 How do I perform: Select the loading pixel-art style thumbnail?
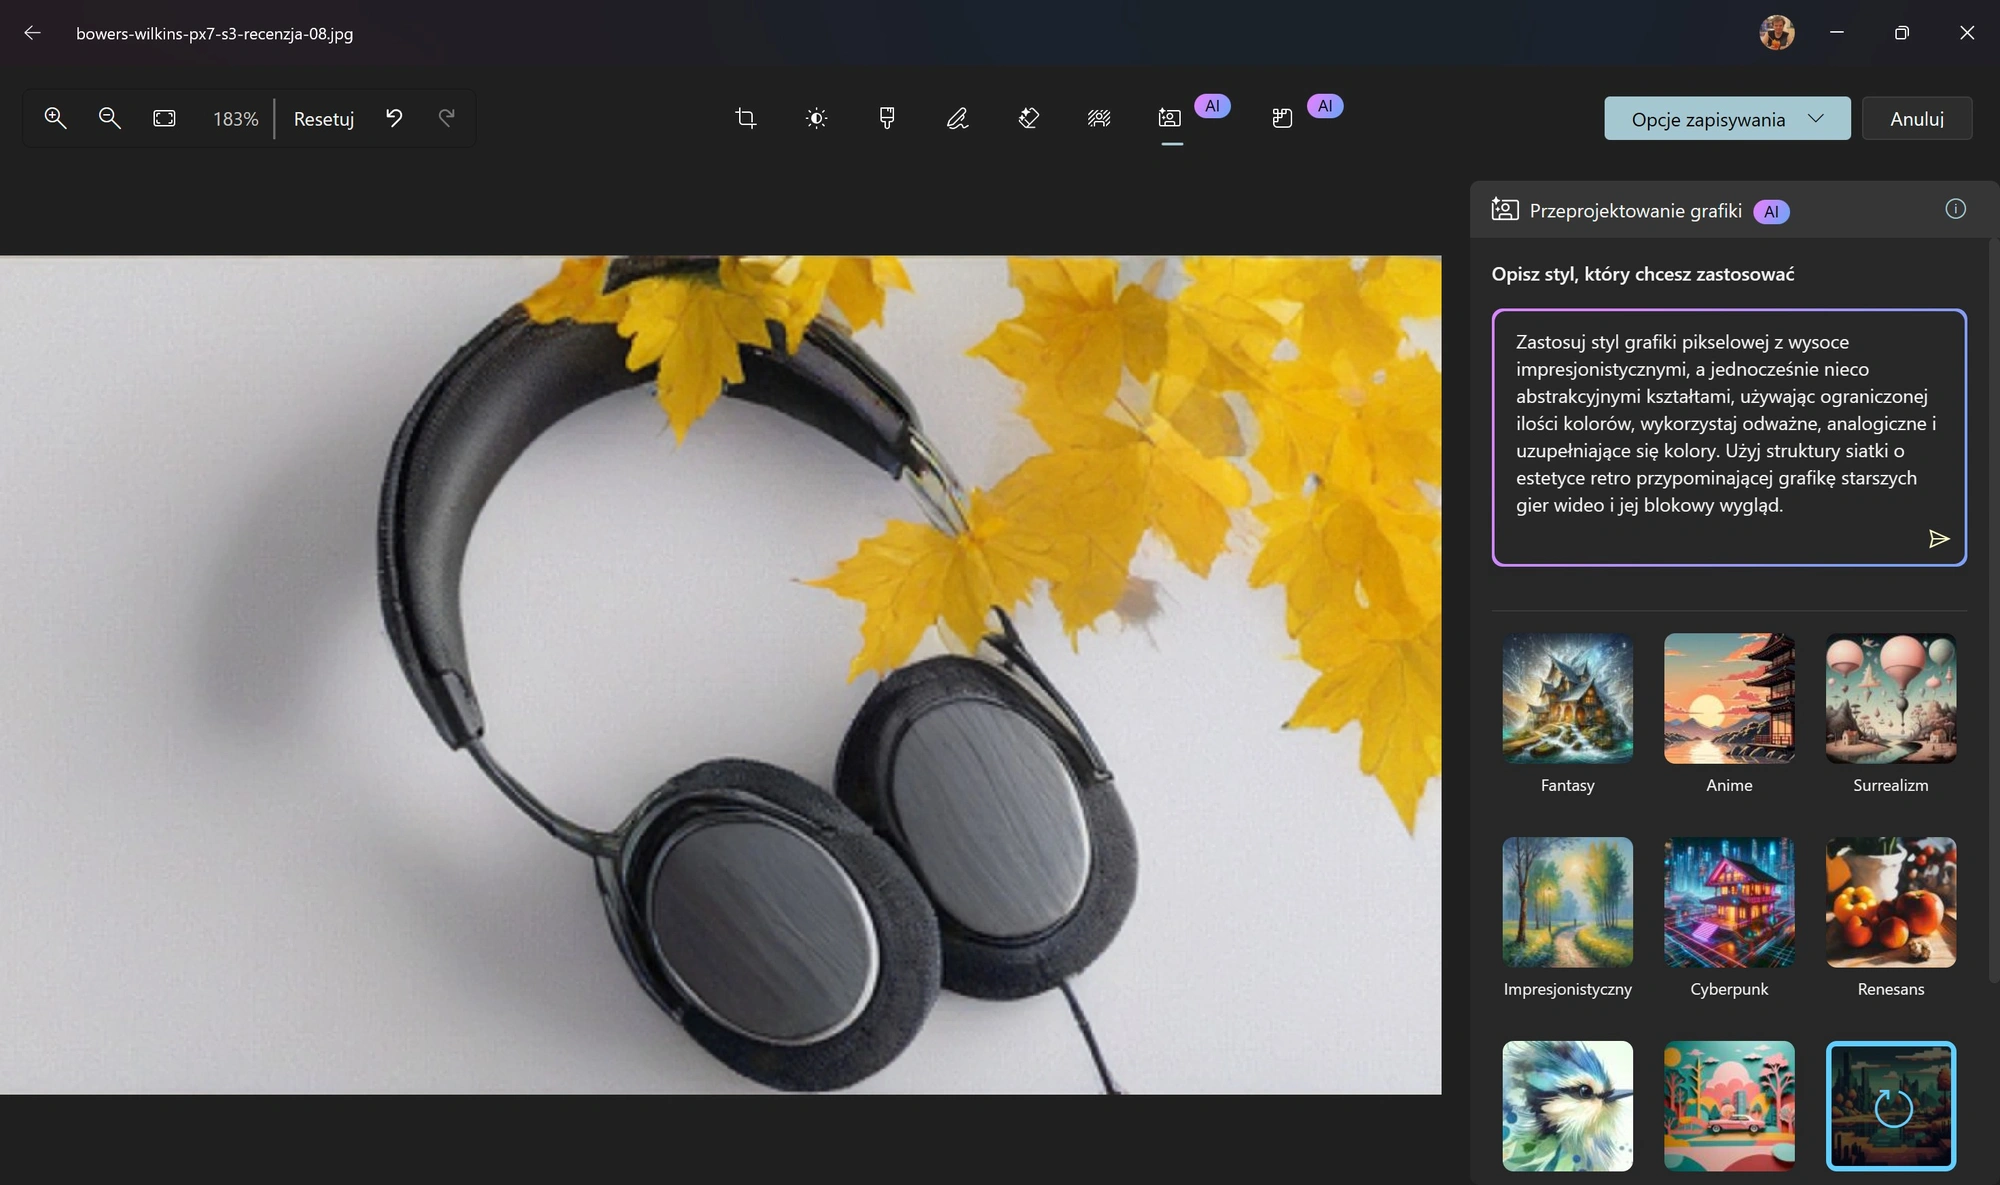[1891, 1106]
